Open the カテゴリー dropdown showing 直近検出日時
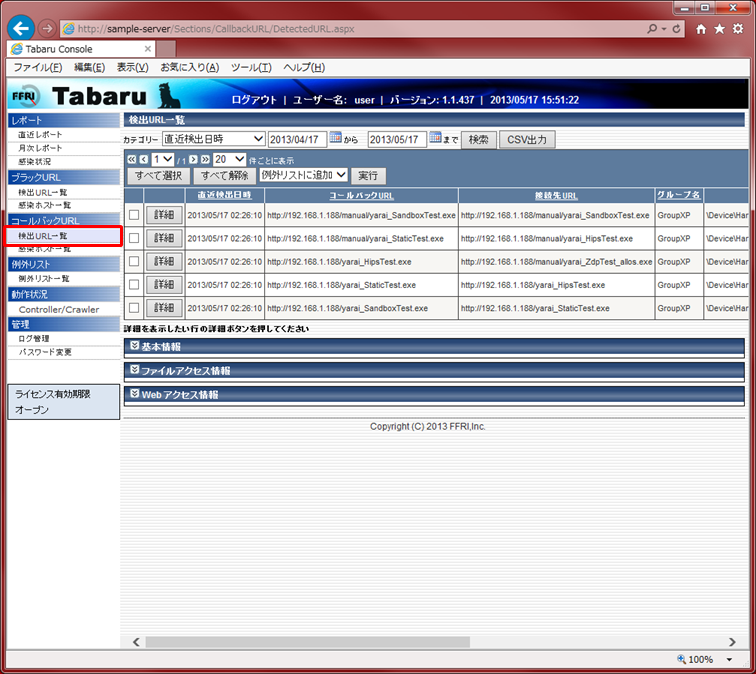The width and height of the screenshot is (756, 674). [213, 139]
